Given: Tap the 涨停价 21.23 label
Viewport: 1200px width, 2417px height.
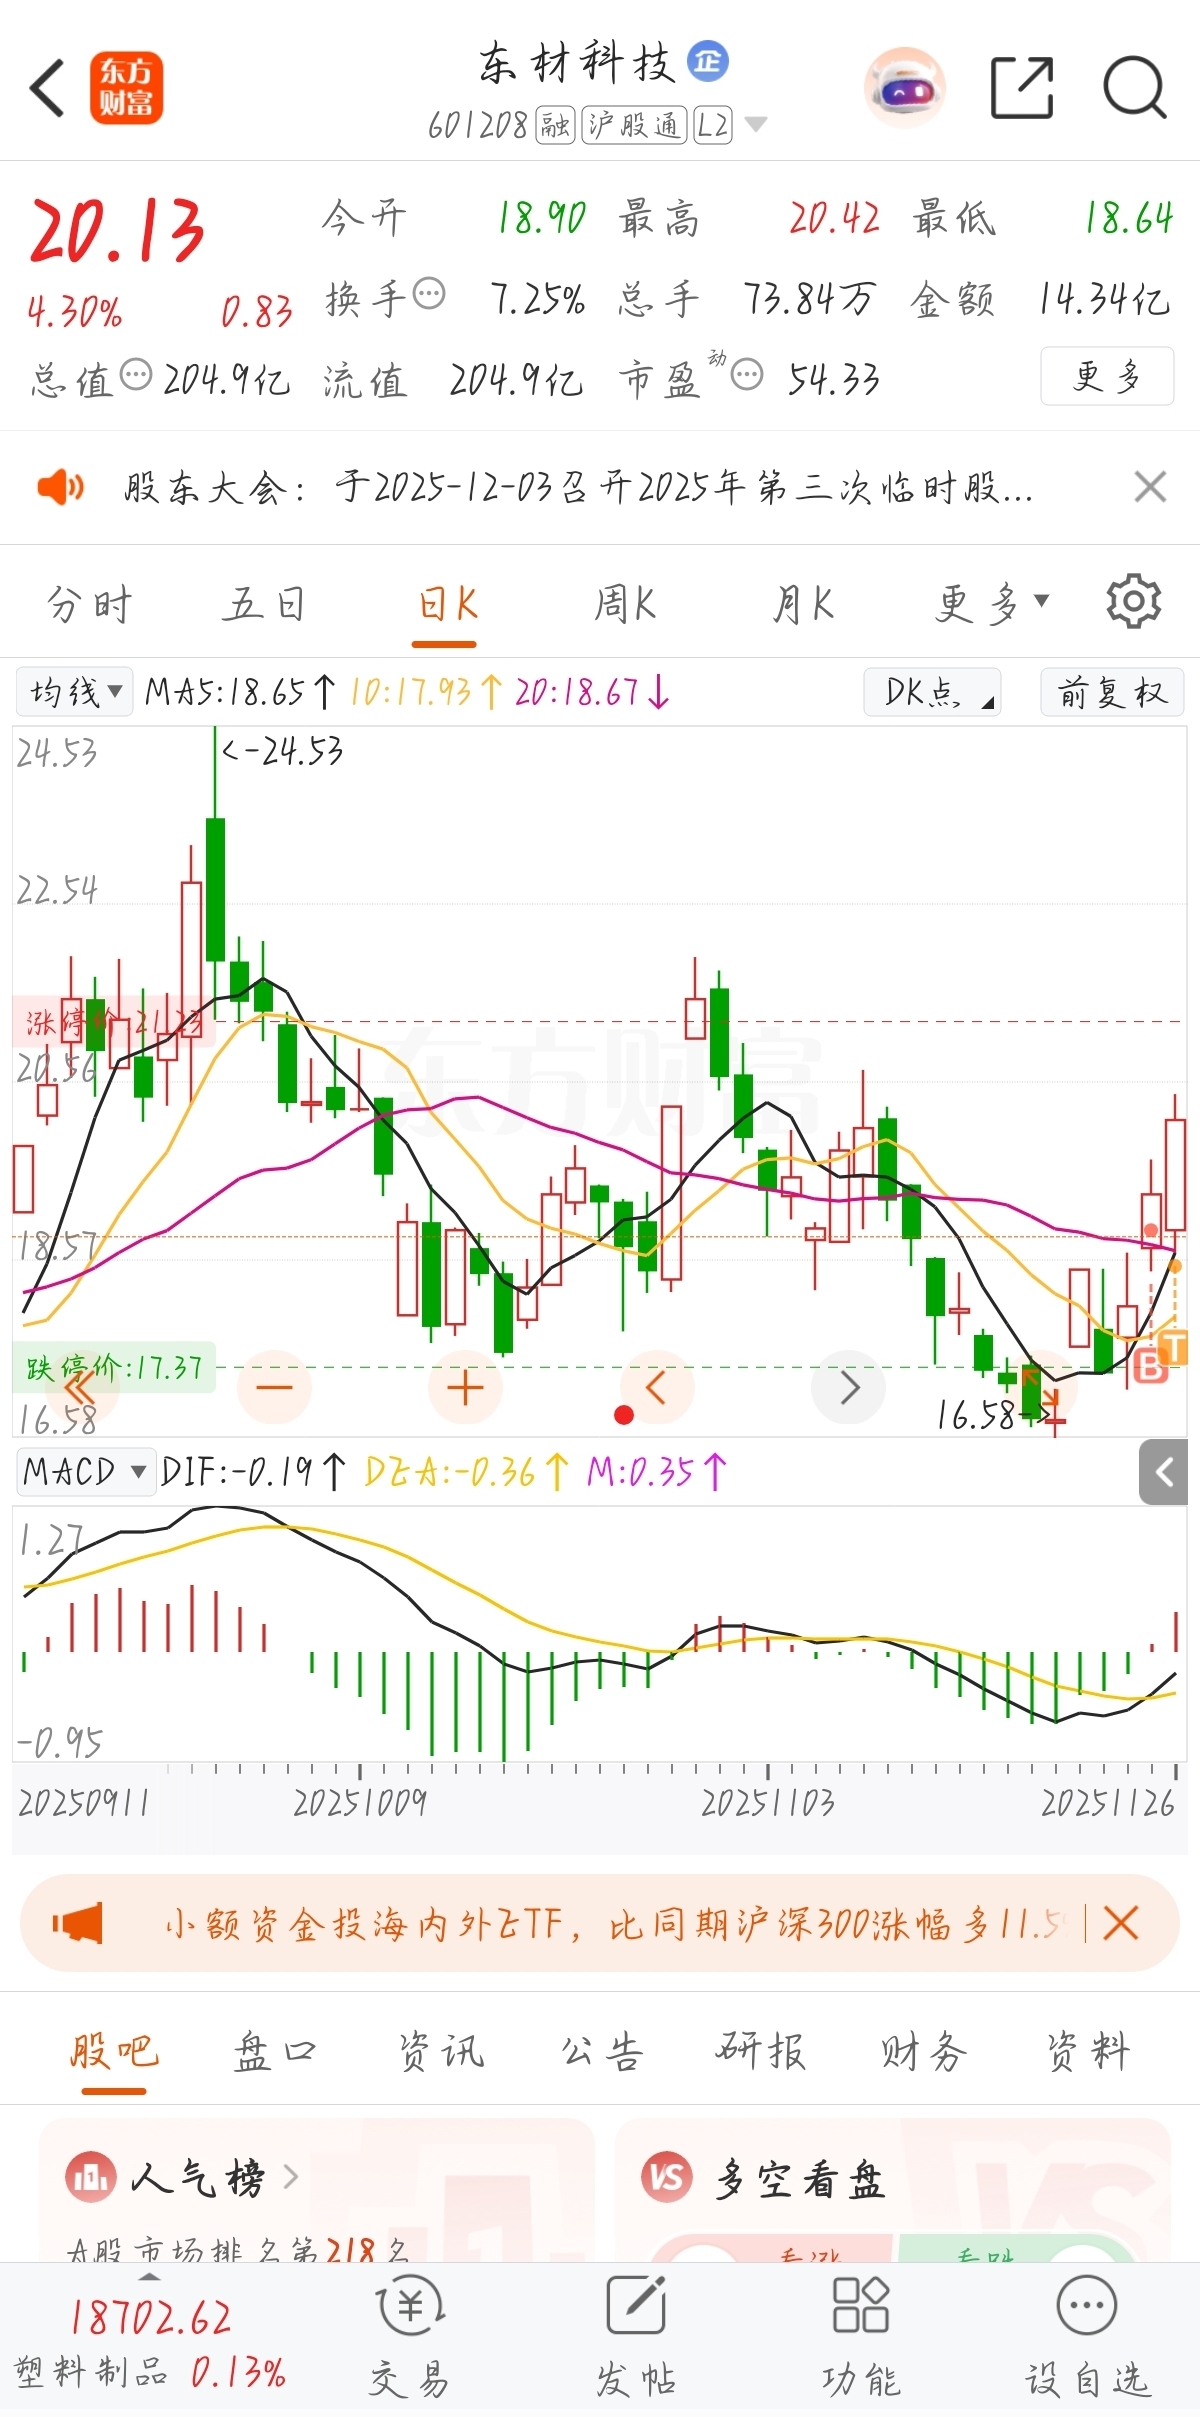Looking at the screenshot, I should pyautogui.click(x=114, y=1022).
